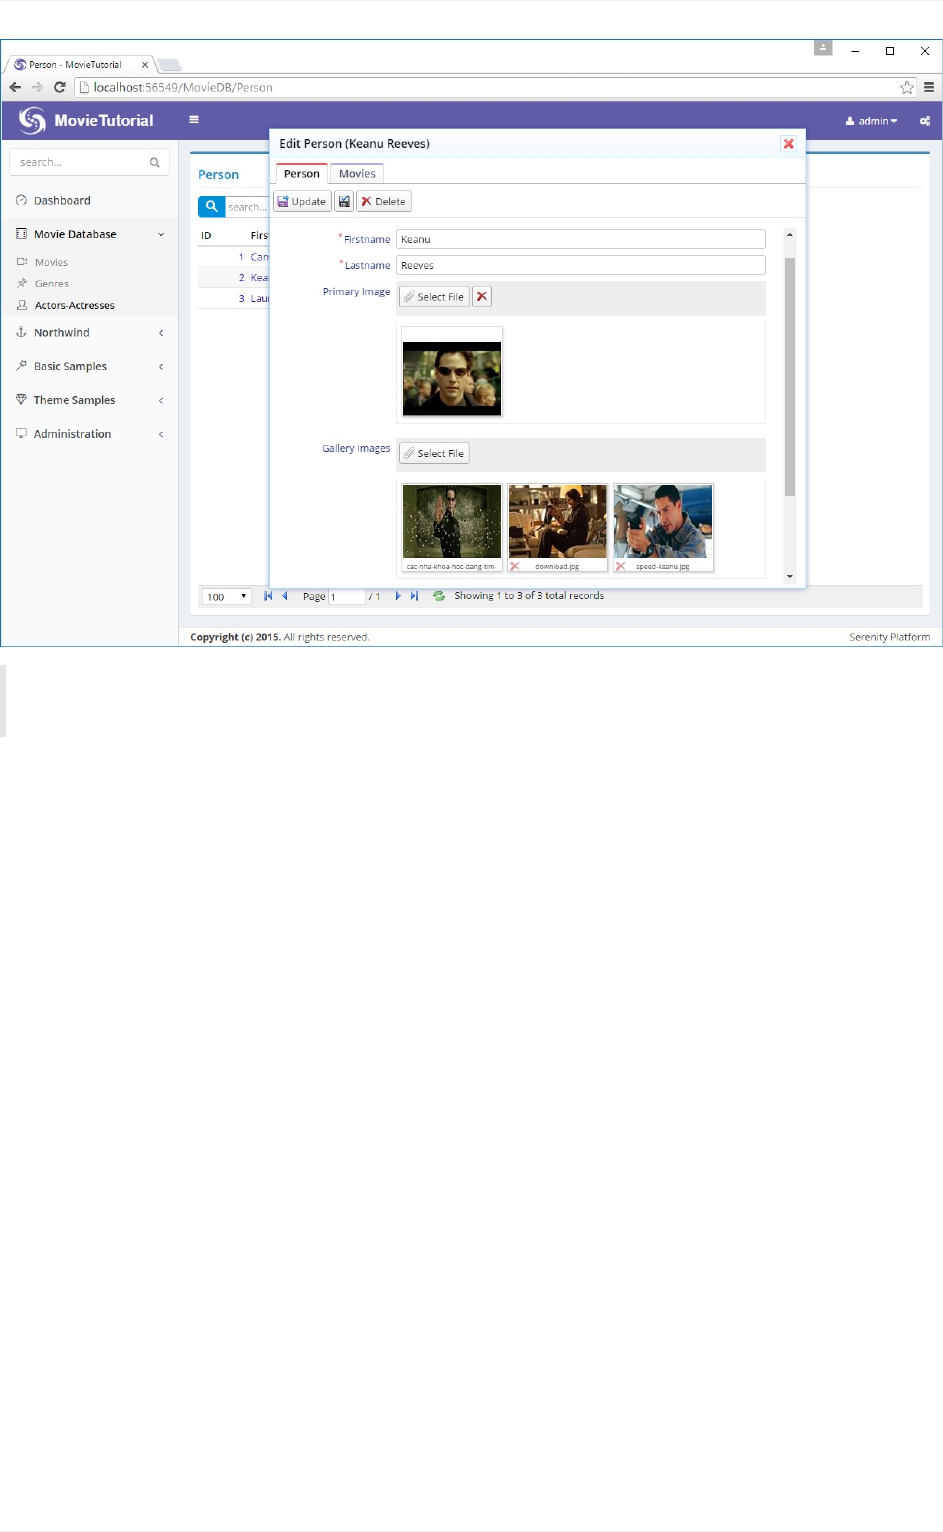Click the Basic Samples wrench icon
Screen dimensions: 943x1532
pyautogui.click(x=21, y=366)
